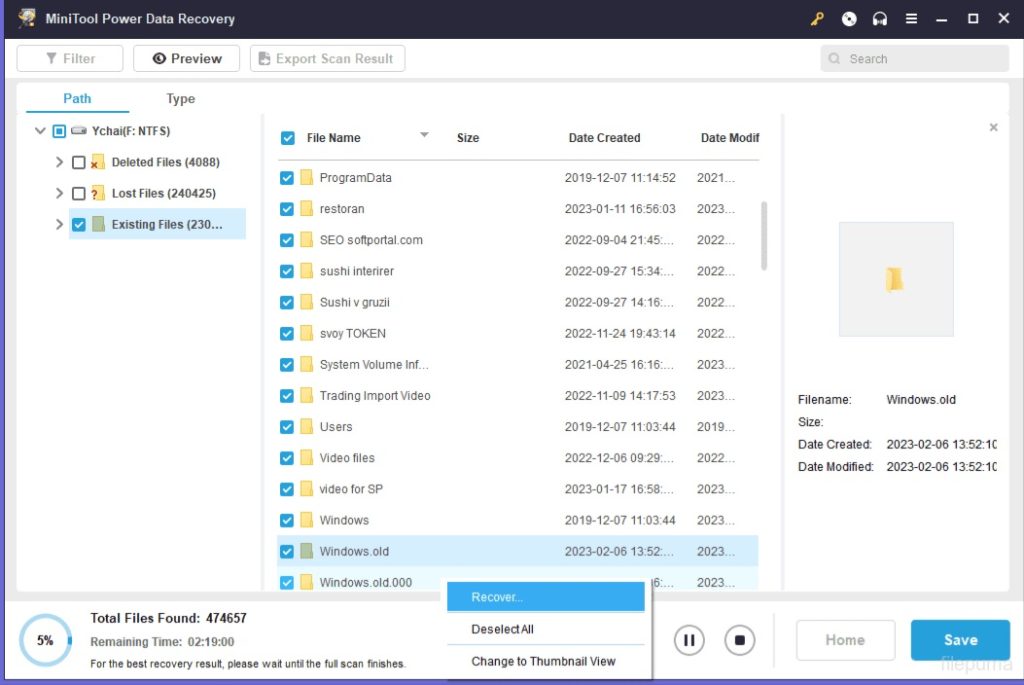1024x685 pixels.
Task: Stop the scan
Action: (x=740, y=640)
